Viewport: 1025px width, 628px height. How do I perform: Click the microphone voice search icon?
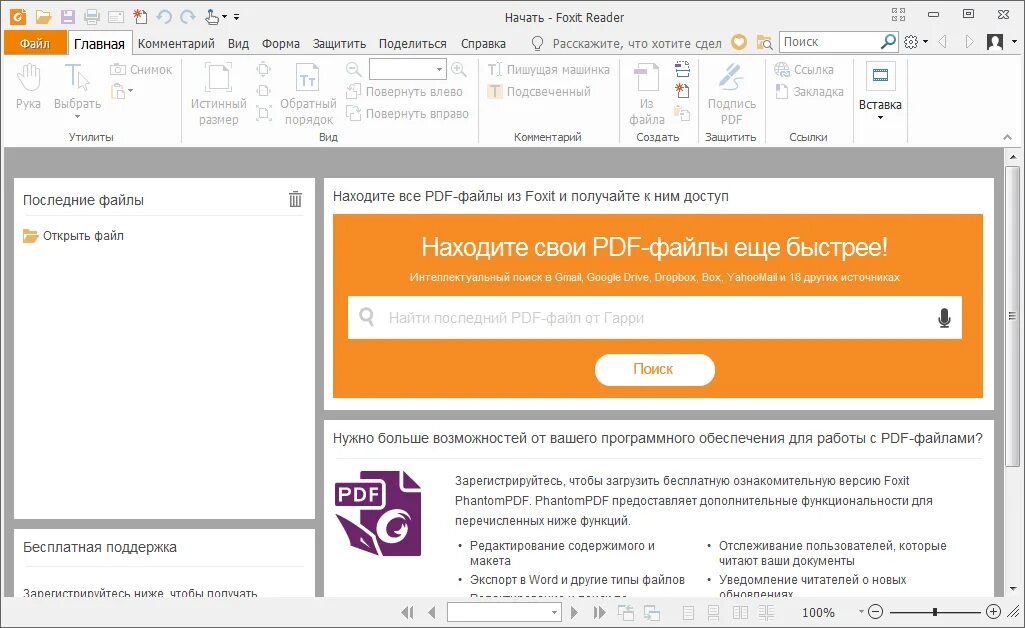click(944, 318)
